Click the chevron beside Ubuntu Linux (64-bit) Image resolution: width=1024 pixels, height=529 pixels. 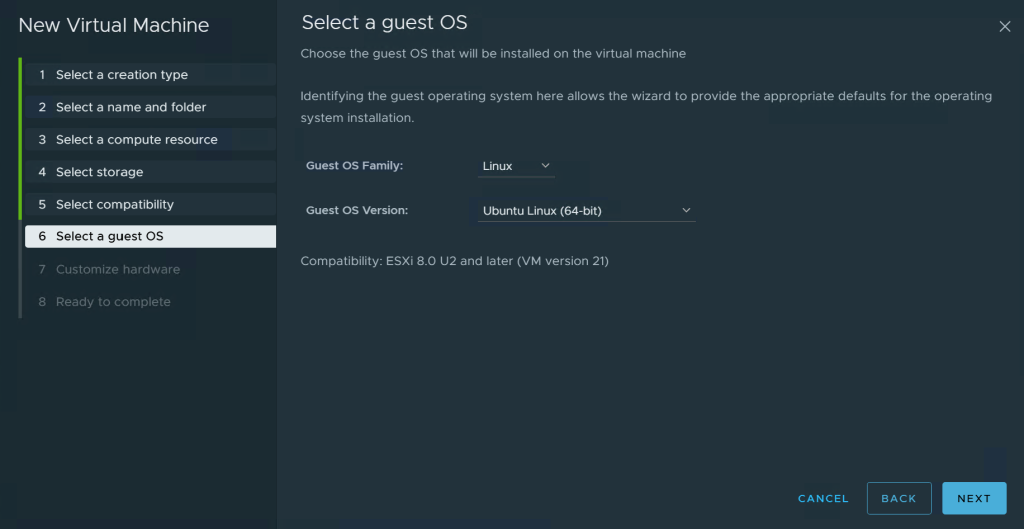tap(686, 210)
